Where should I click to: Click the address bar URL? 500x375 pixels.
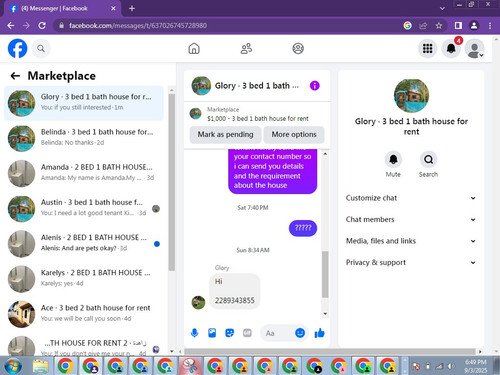[138, 26]
